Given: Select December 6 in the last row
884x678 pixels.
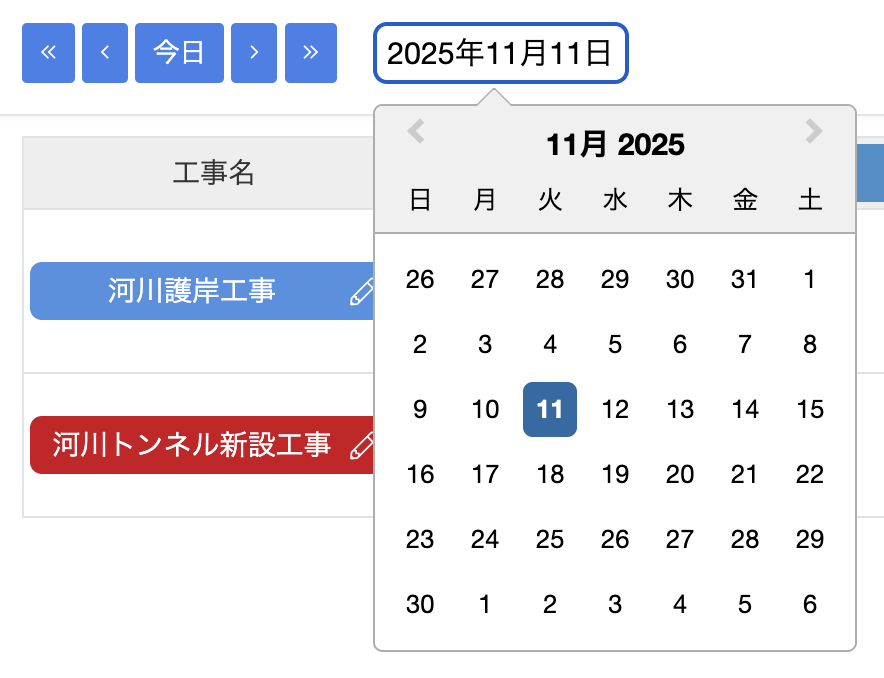Looking at the screenshot, I should (810, 604).
